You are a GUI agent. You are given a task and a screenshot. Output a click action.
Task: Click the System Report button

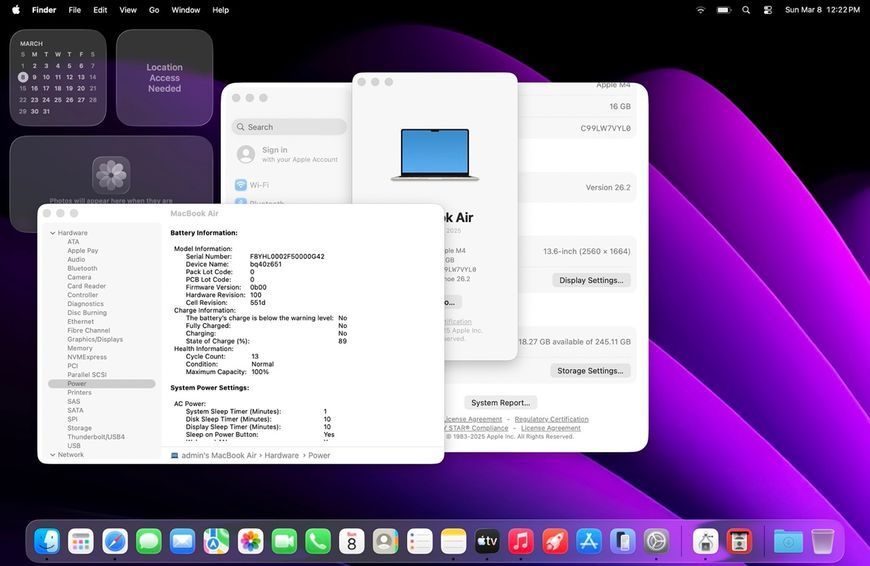tap(500, 403)
